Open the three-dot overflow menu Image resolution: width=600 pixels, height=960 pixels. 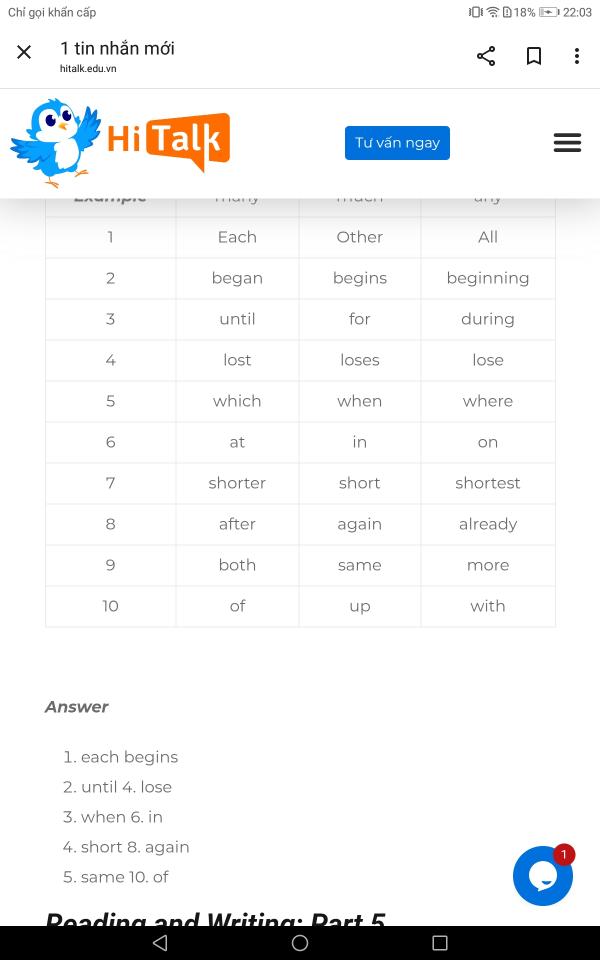(x=577, y=56)
